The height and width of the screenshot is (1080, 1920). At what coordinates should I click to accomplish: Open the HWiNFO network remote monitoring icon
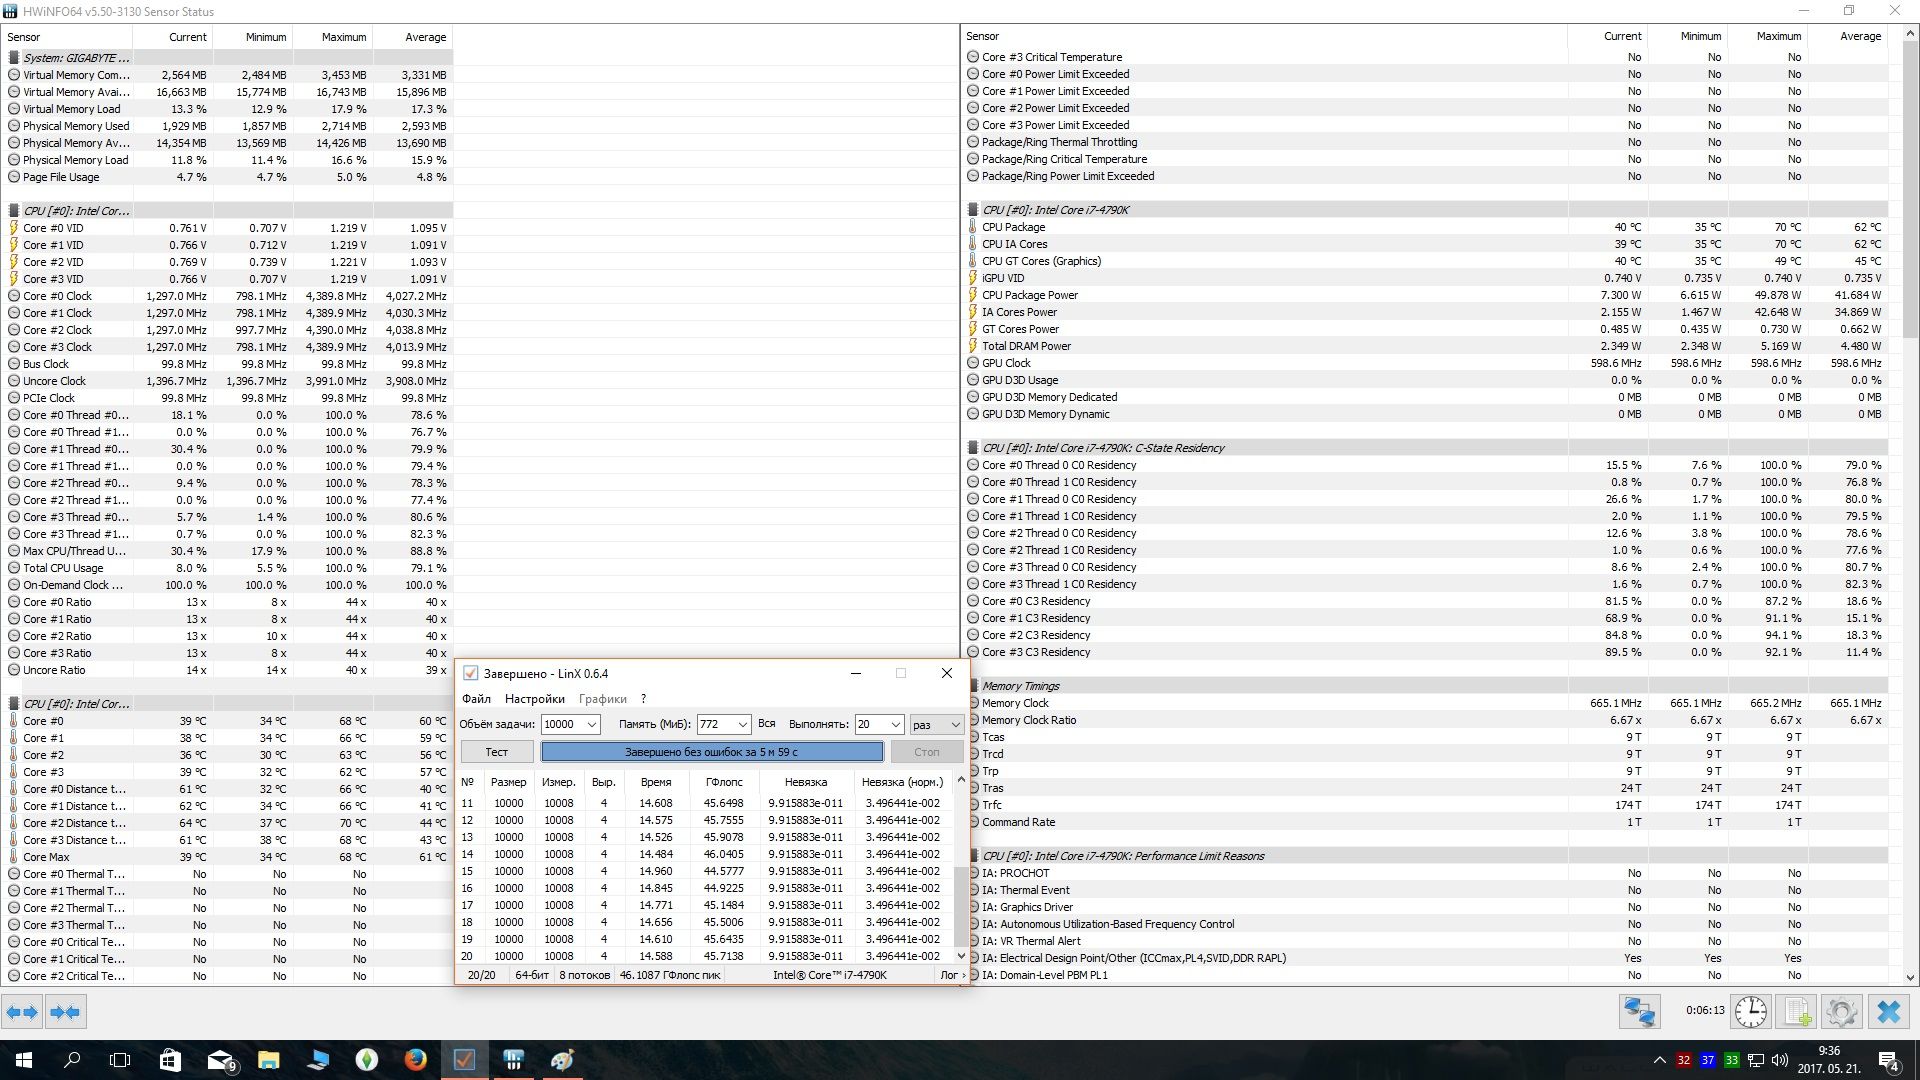coord(1640,1012)
